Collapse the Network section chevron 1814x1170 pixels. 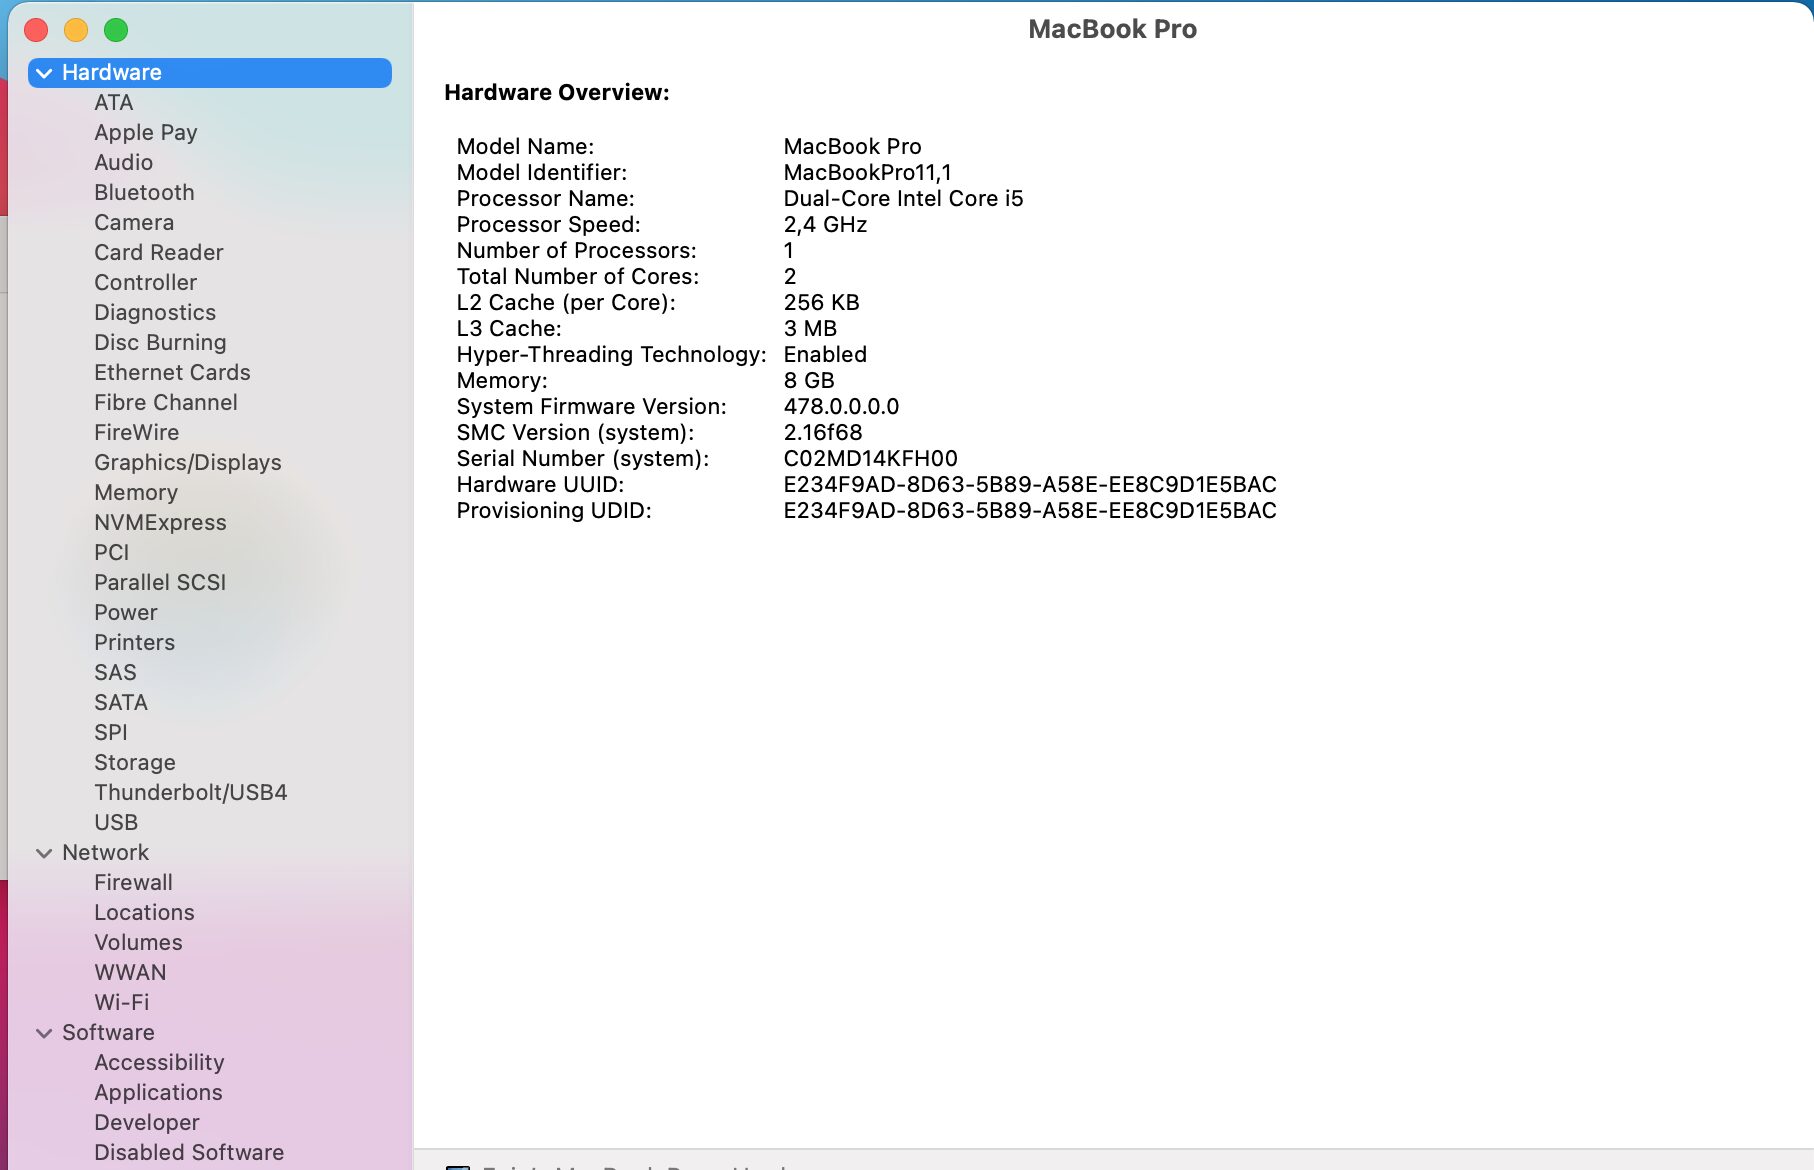[x=44, y=853]
